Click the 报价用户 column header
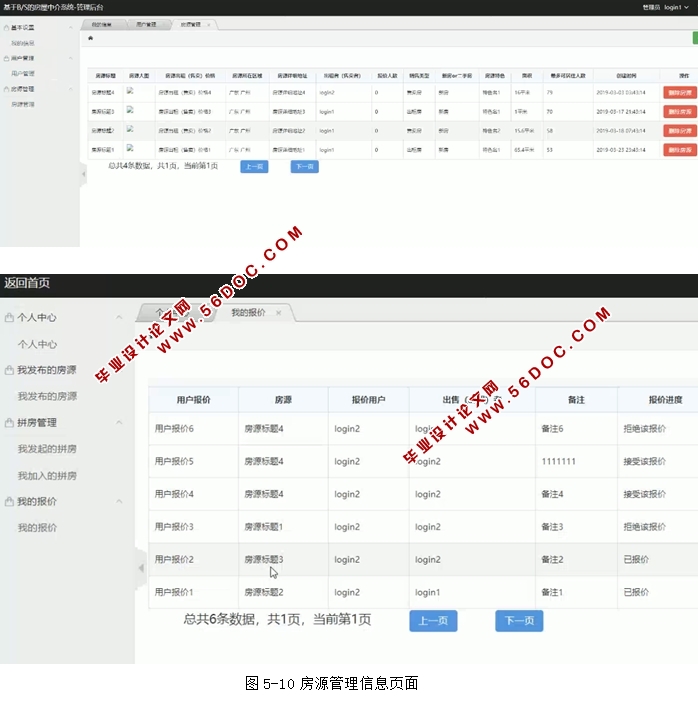Image resolution: width=698 pixels, height=705 pixels. pyautogui.click(x=368, y=400)
